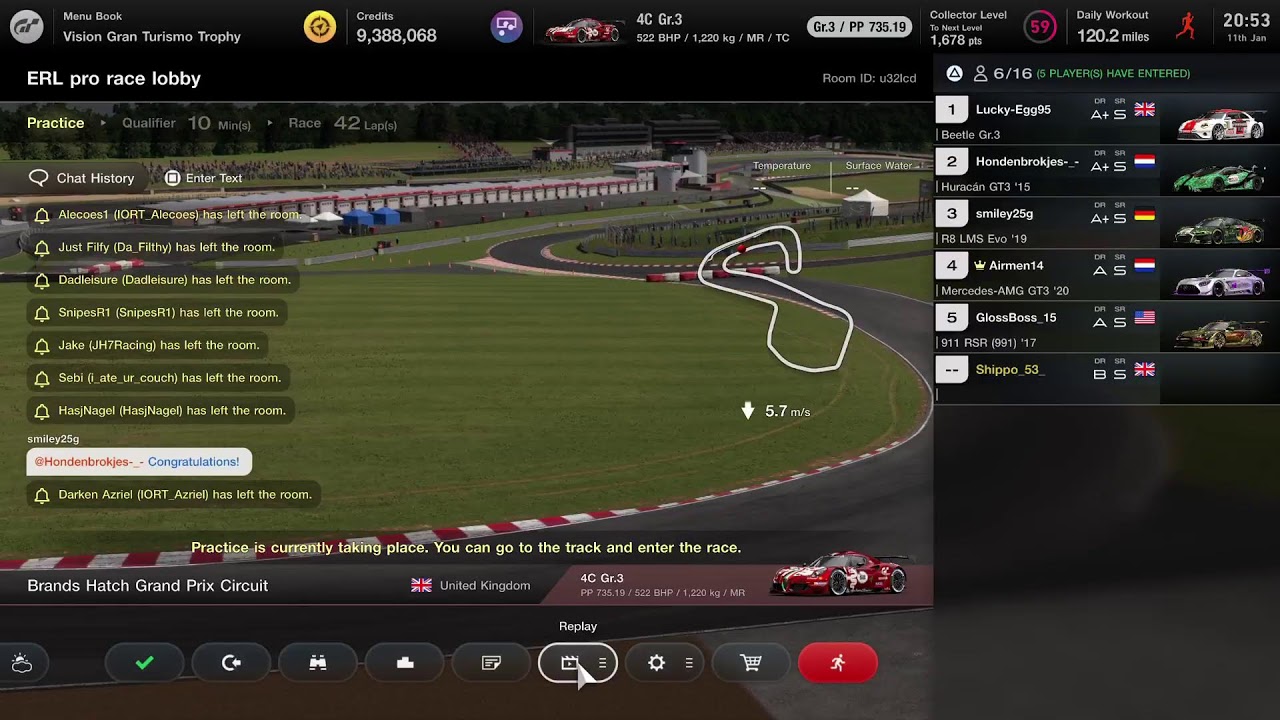Click the red enter track button
The width and height of the screenshot is (1280, 720).
838,663
